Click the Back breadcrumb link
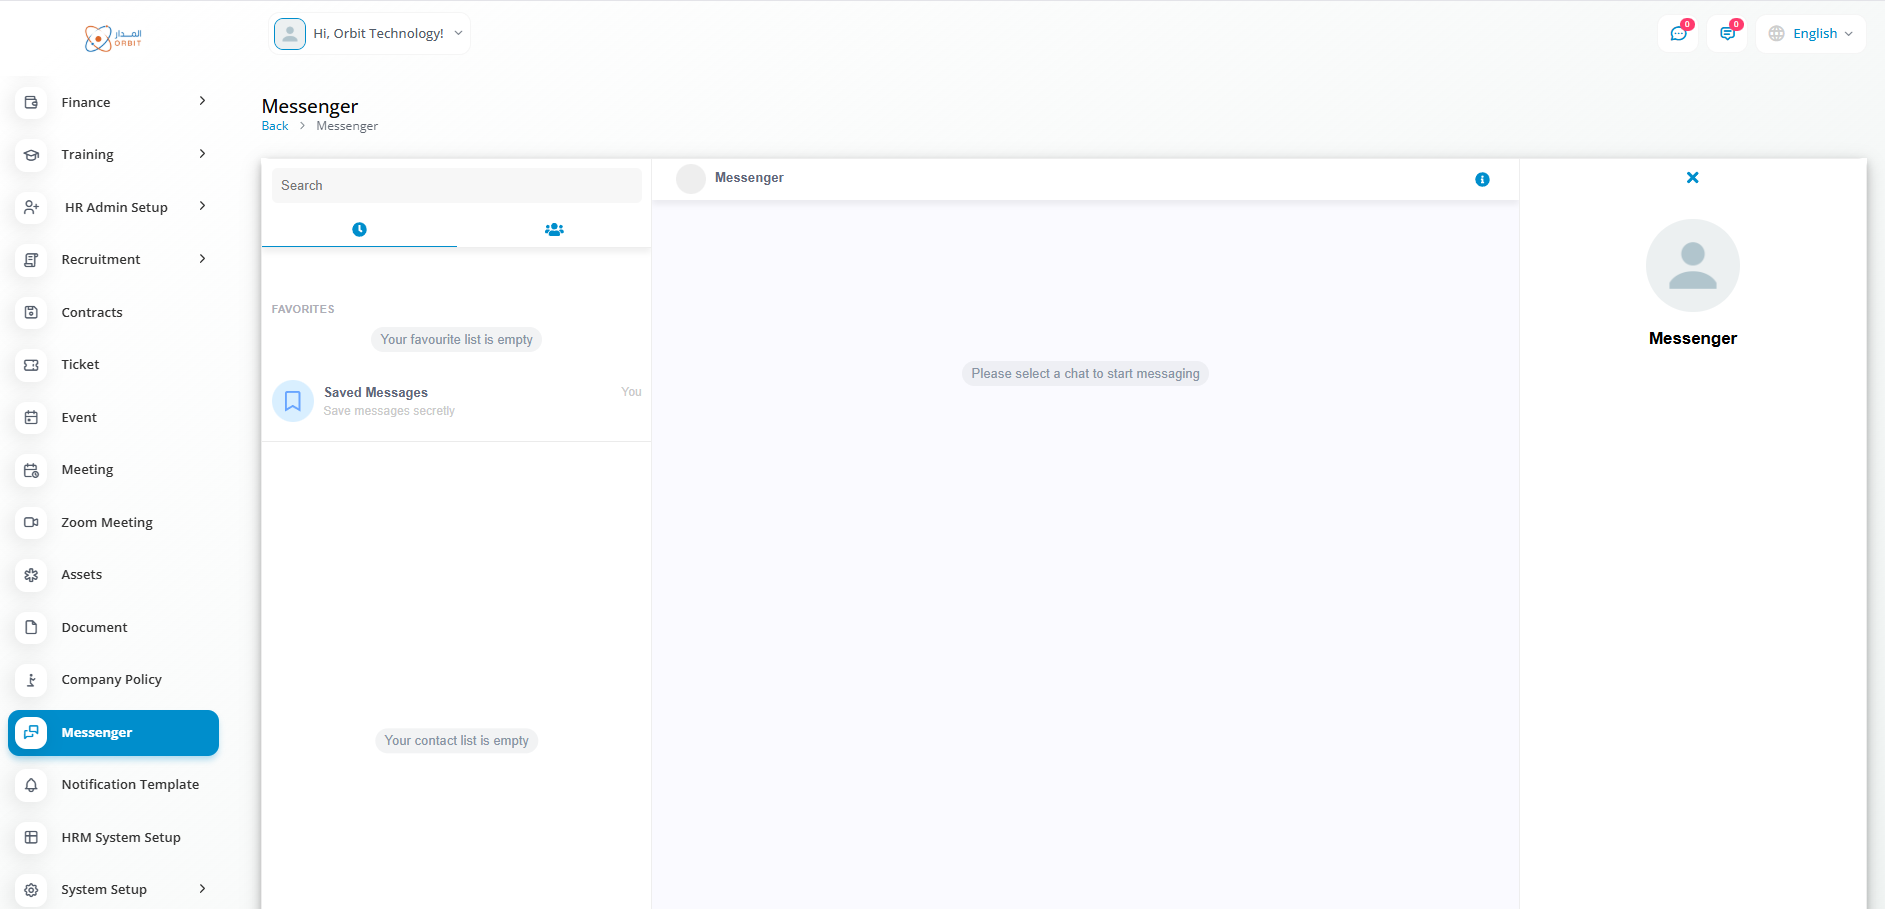This screenshot has width=1885, height=909. click(274, 126)
